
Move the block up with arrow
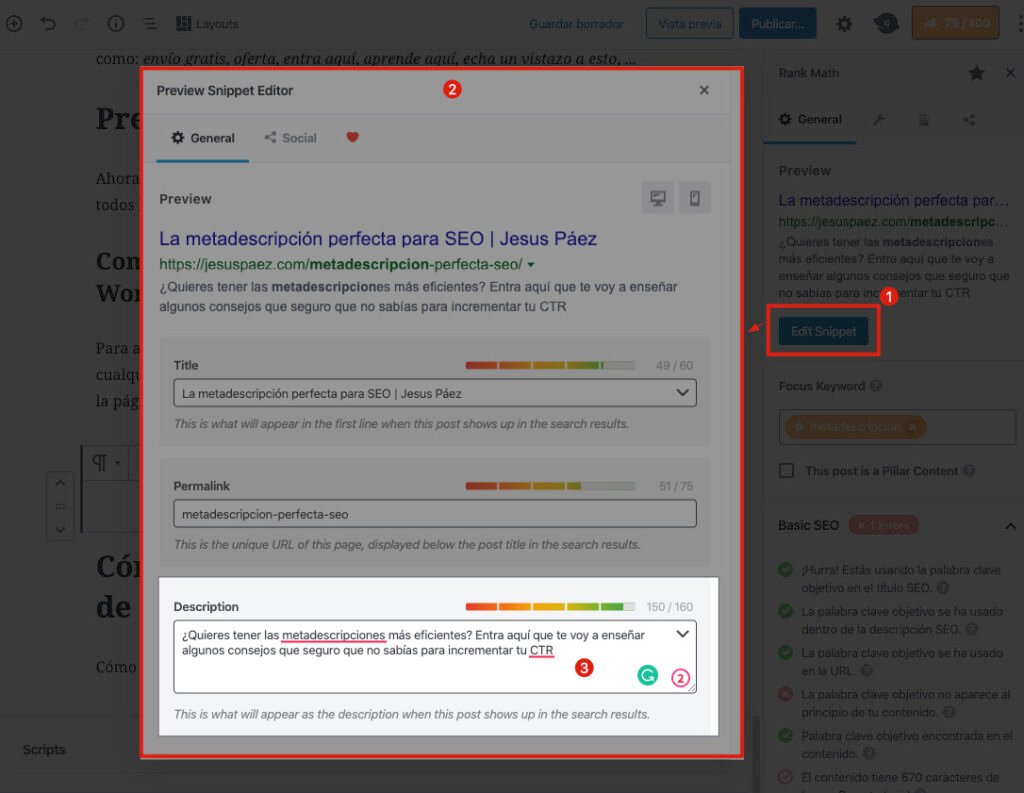coord(60,483)
